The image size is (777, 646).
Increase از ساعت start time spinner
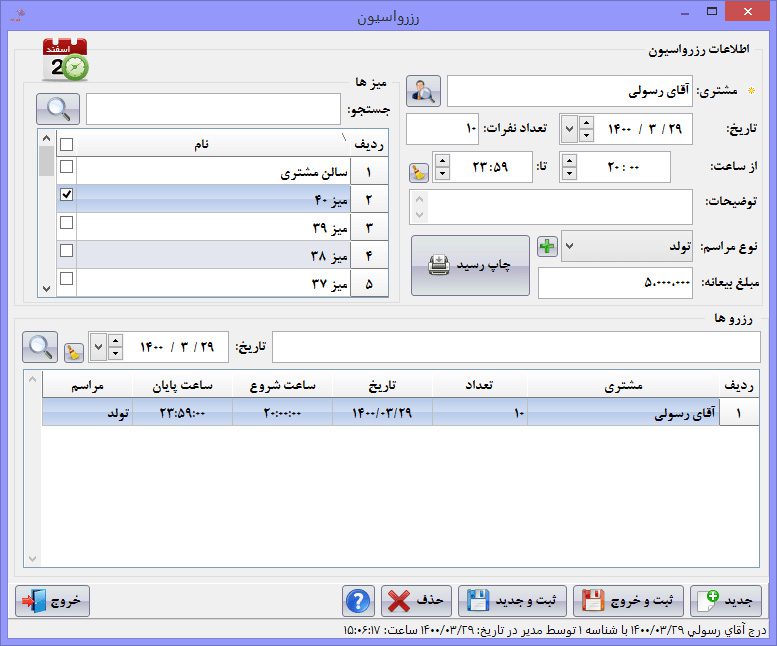pos(569,161)
